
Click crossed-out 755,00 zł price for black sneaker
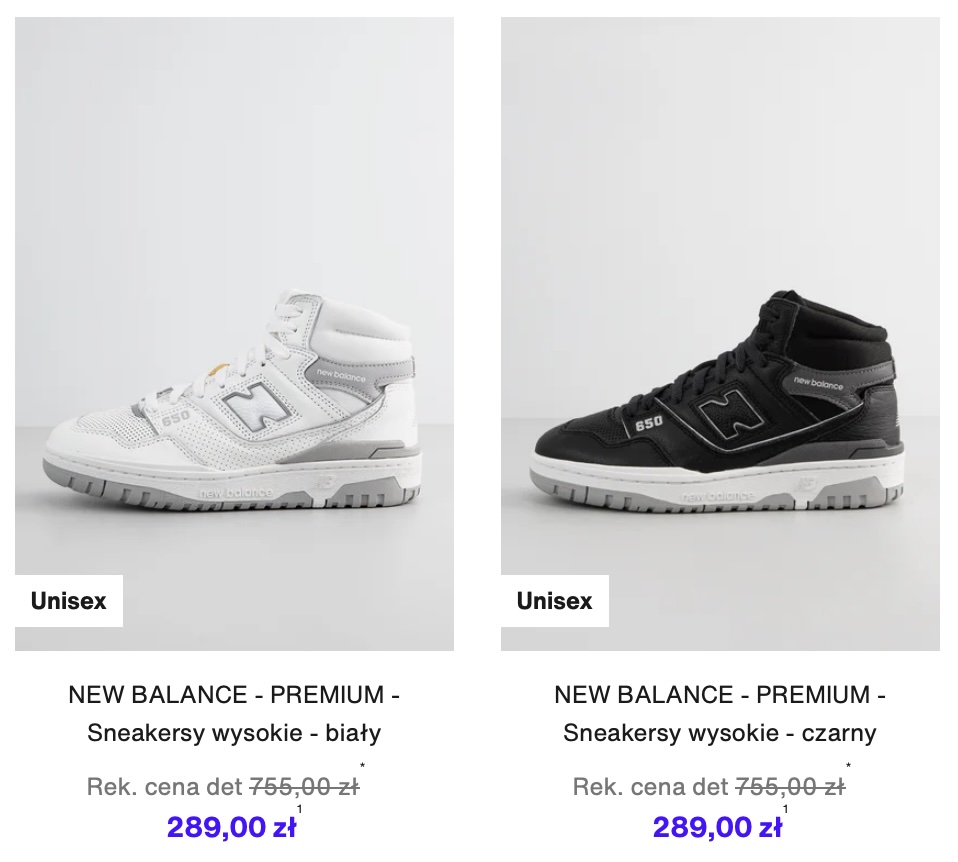[x=790, y=787]
